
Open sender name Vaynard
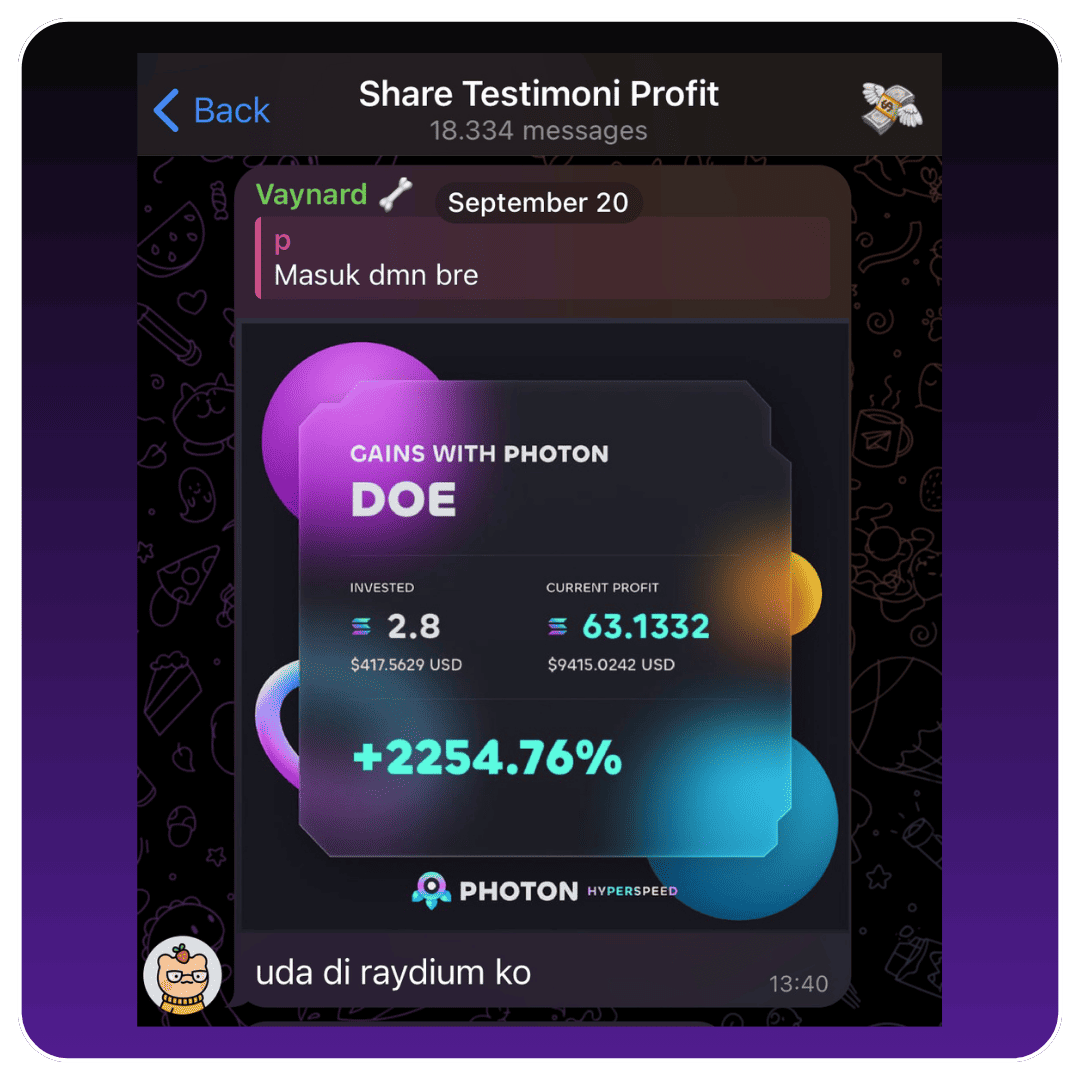311,194
